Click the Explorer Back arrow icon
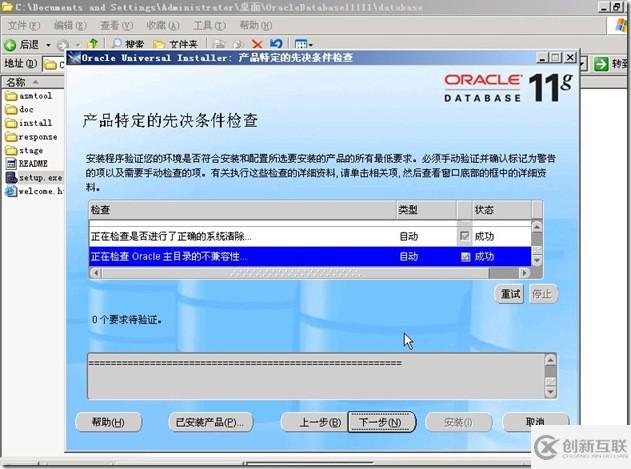631x469 pixels. (10, 45)
